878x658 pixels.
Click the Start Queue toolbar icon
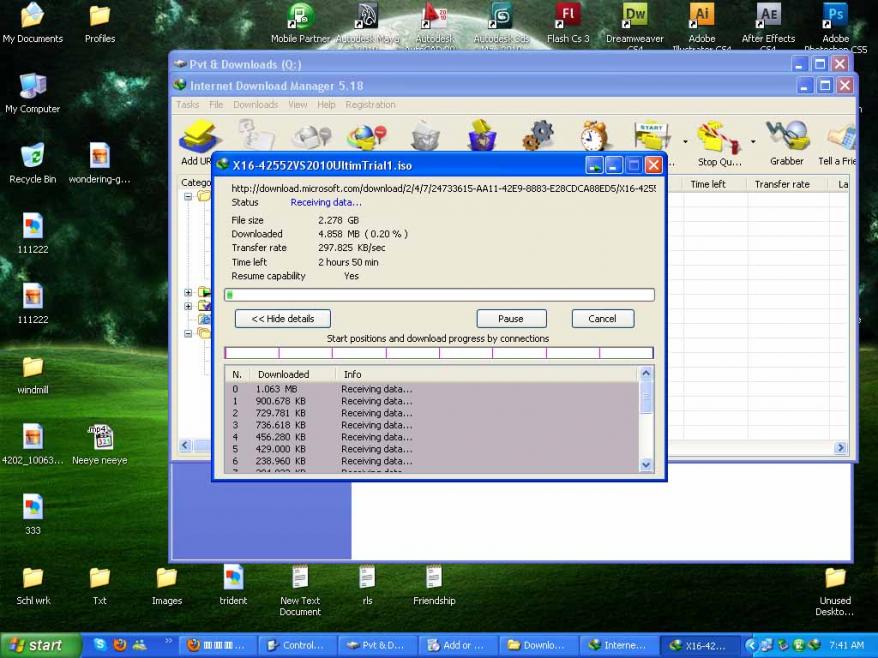(x=653, y=136)
